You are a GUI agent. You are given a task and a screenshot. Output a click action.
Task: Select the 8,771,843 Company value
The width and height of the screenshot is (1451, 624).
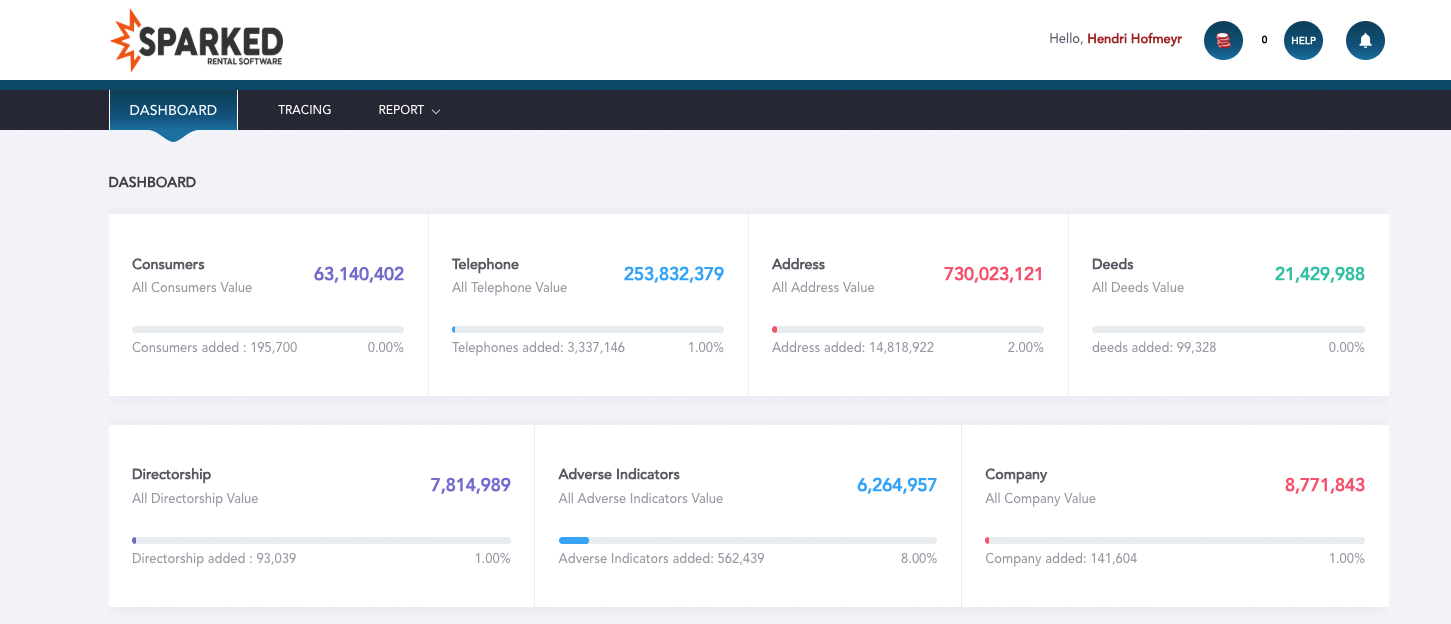(1325, 484)
